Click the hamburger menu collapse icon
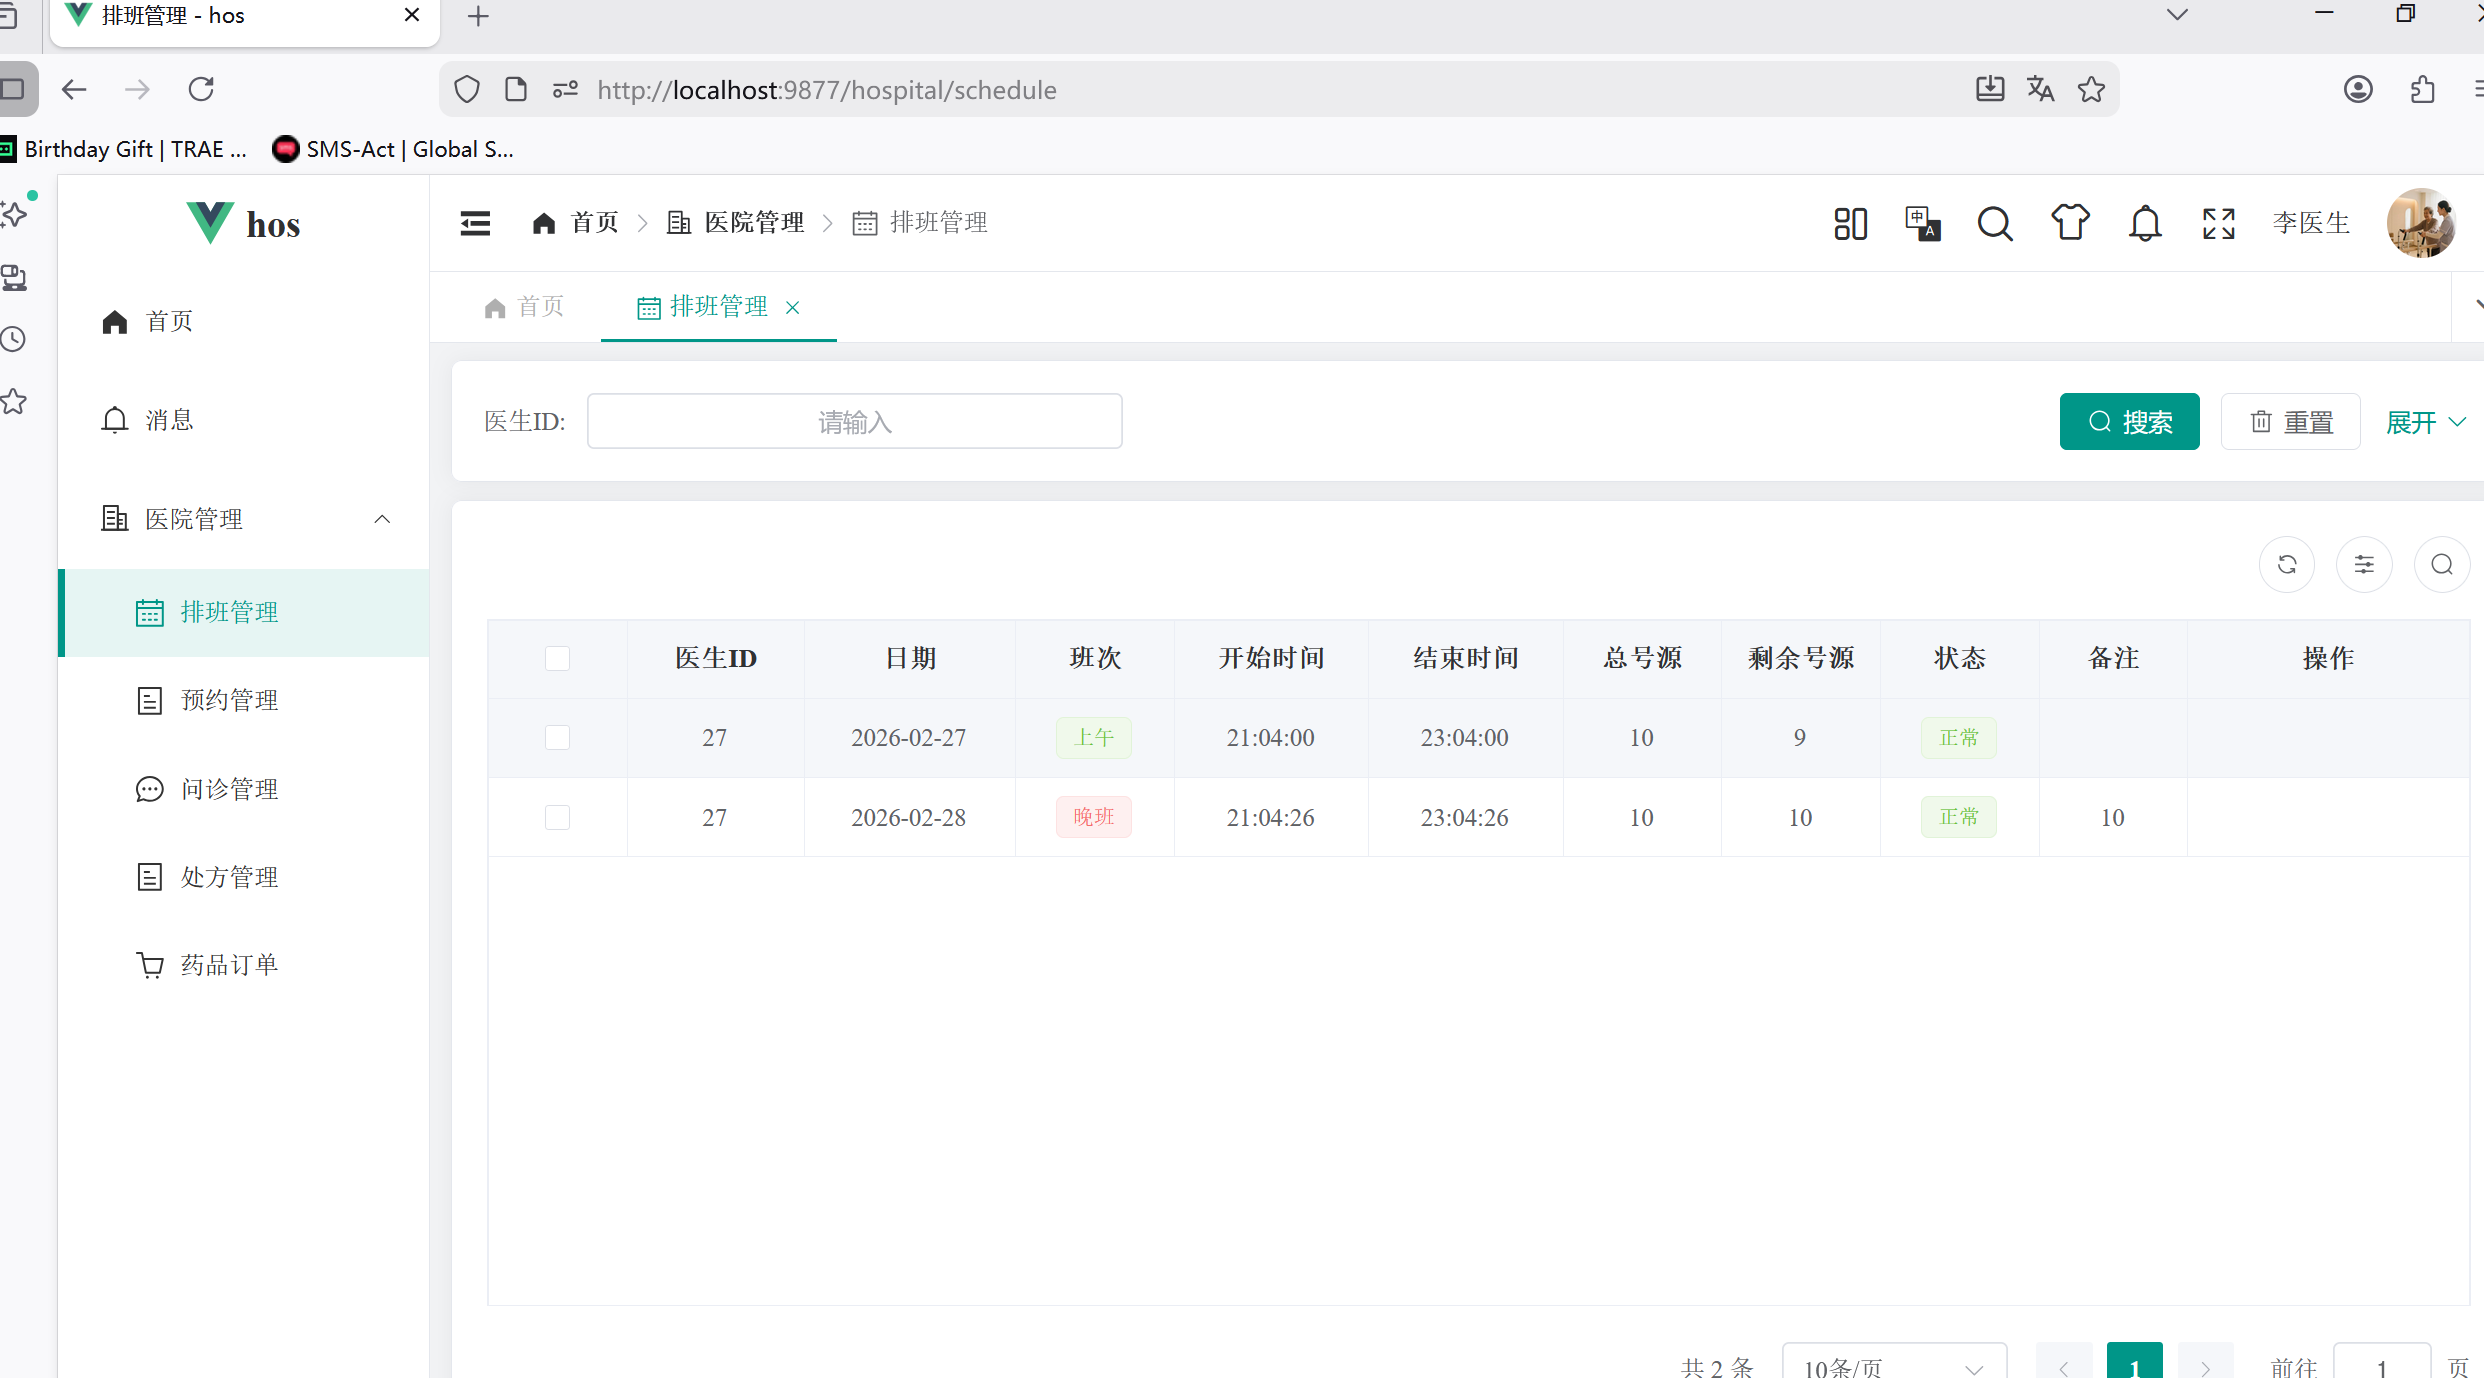2484x1378 pixels. tap(475, 223)
